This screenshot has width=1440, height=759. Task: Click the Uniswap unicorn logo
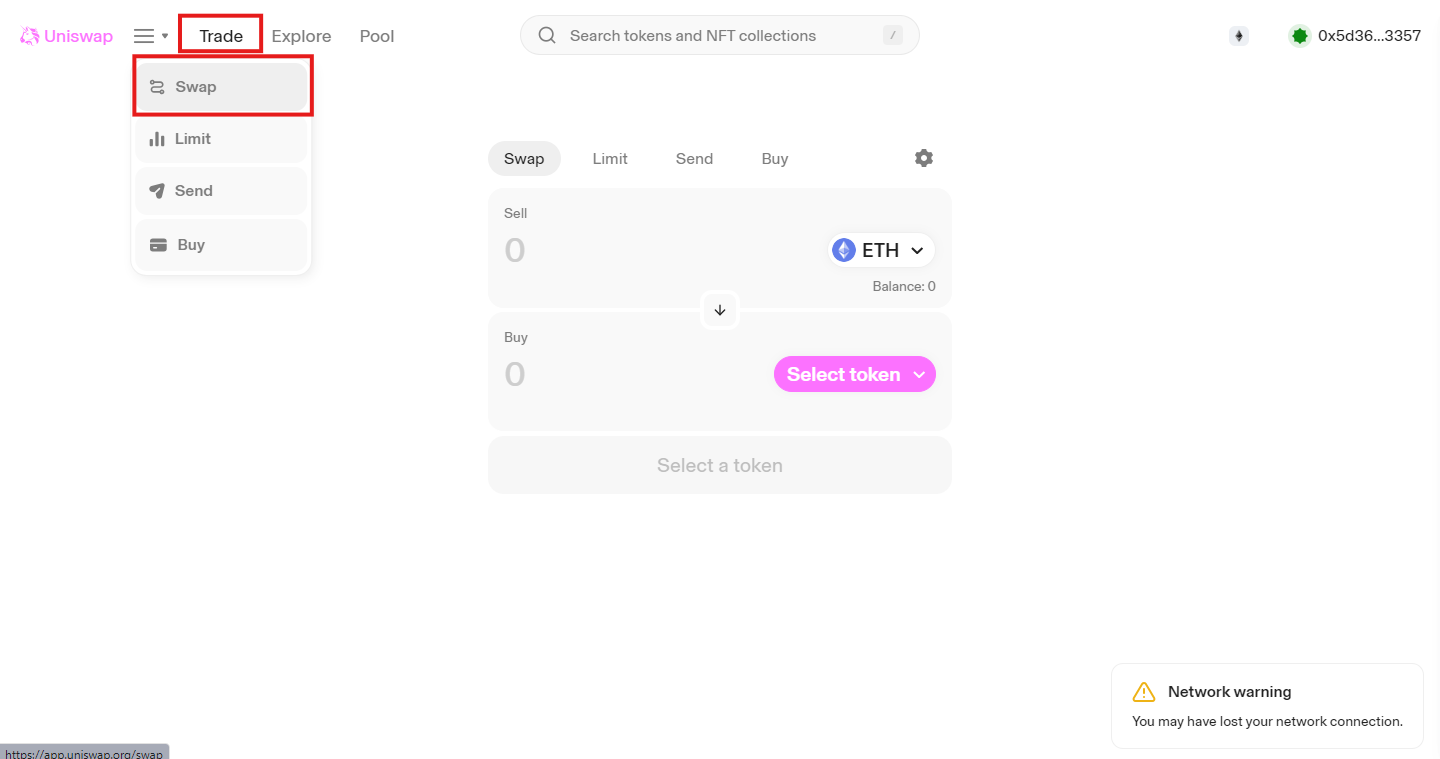[29, 36]
